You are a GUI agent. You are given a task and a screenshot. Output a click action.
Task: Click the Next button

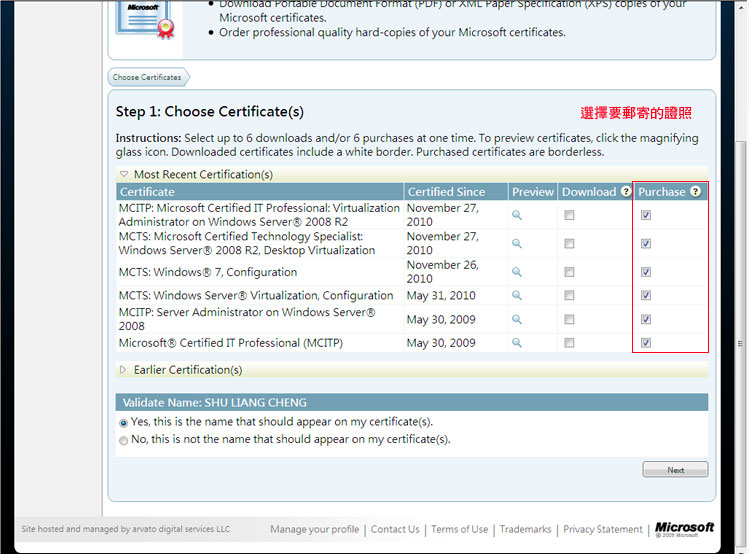coord(675,469)
